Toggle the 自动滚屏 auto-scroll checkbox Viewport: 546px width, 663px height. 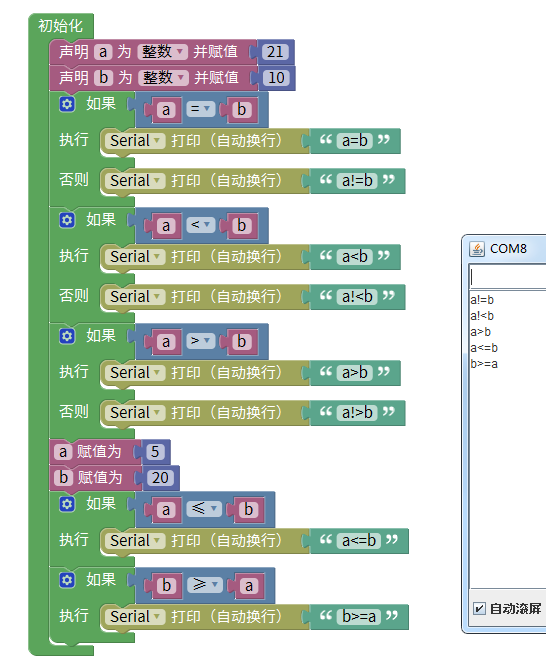pos(479,608)
